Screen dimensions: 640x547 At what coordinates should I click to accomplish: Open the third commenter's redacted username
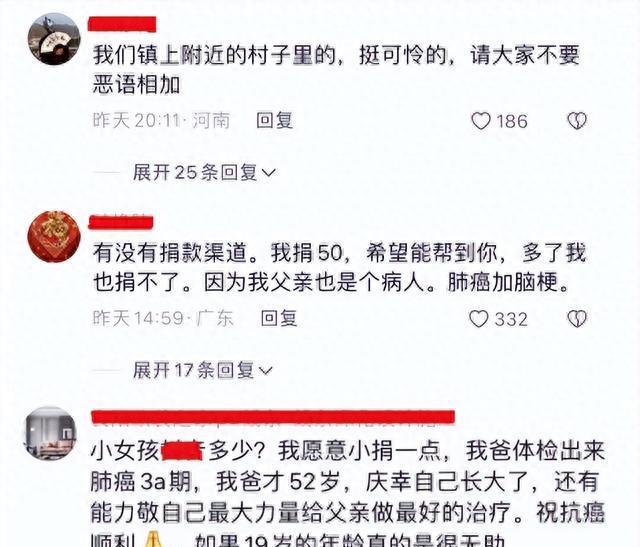click(273, 417)
